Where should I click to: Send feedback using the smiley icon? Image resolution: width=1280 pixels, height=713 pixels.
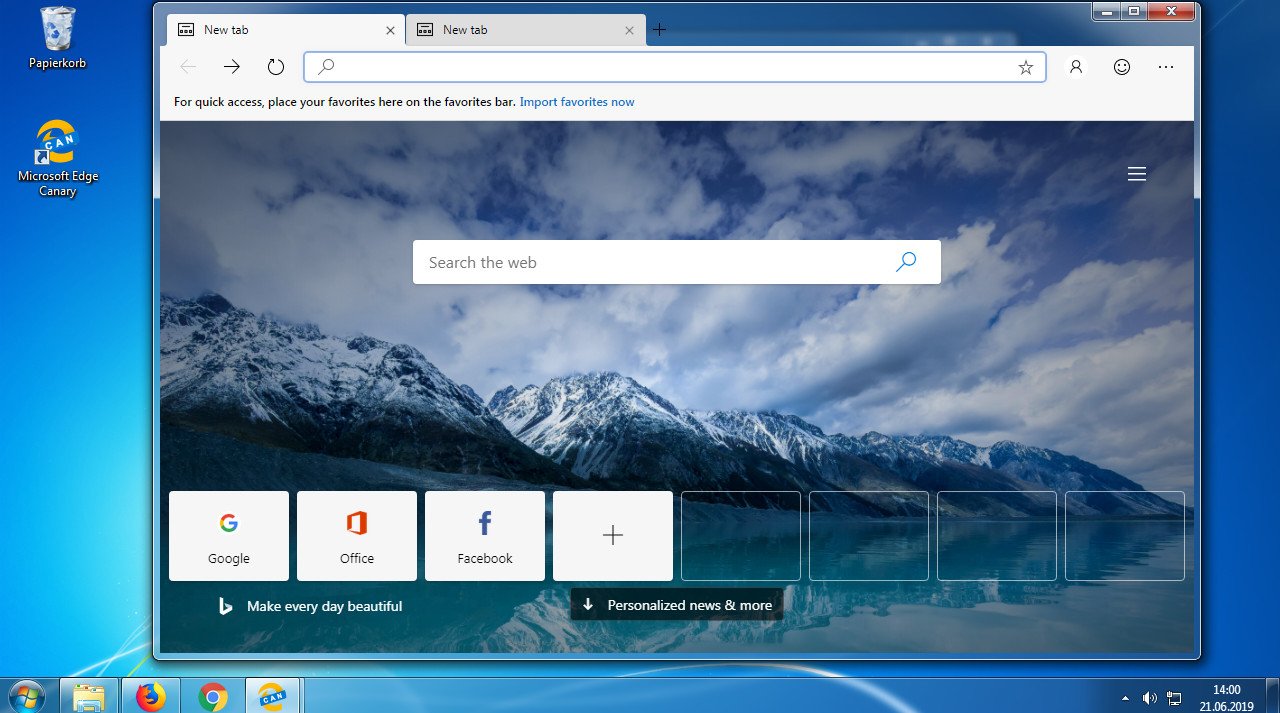click(1121, 66)
